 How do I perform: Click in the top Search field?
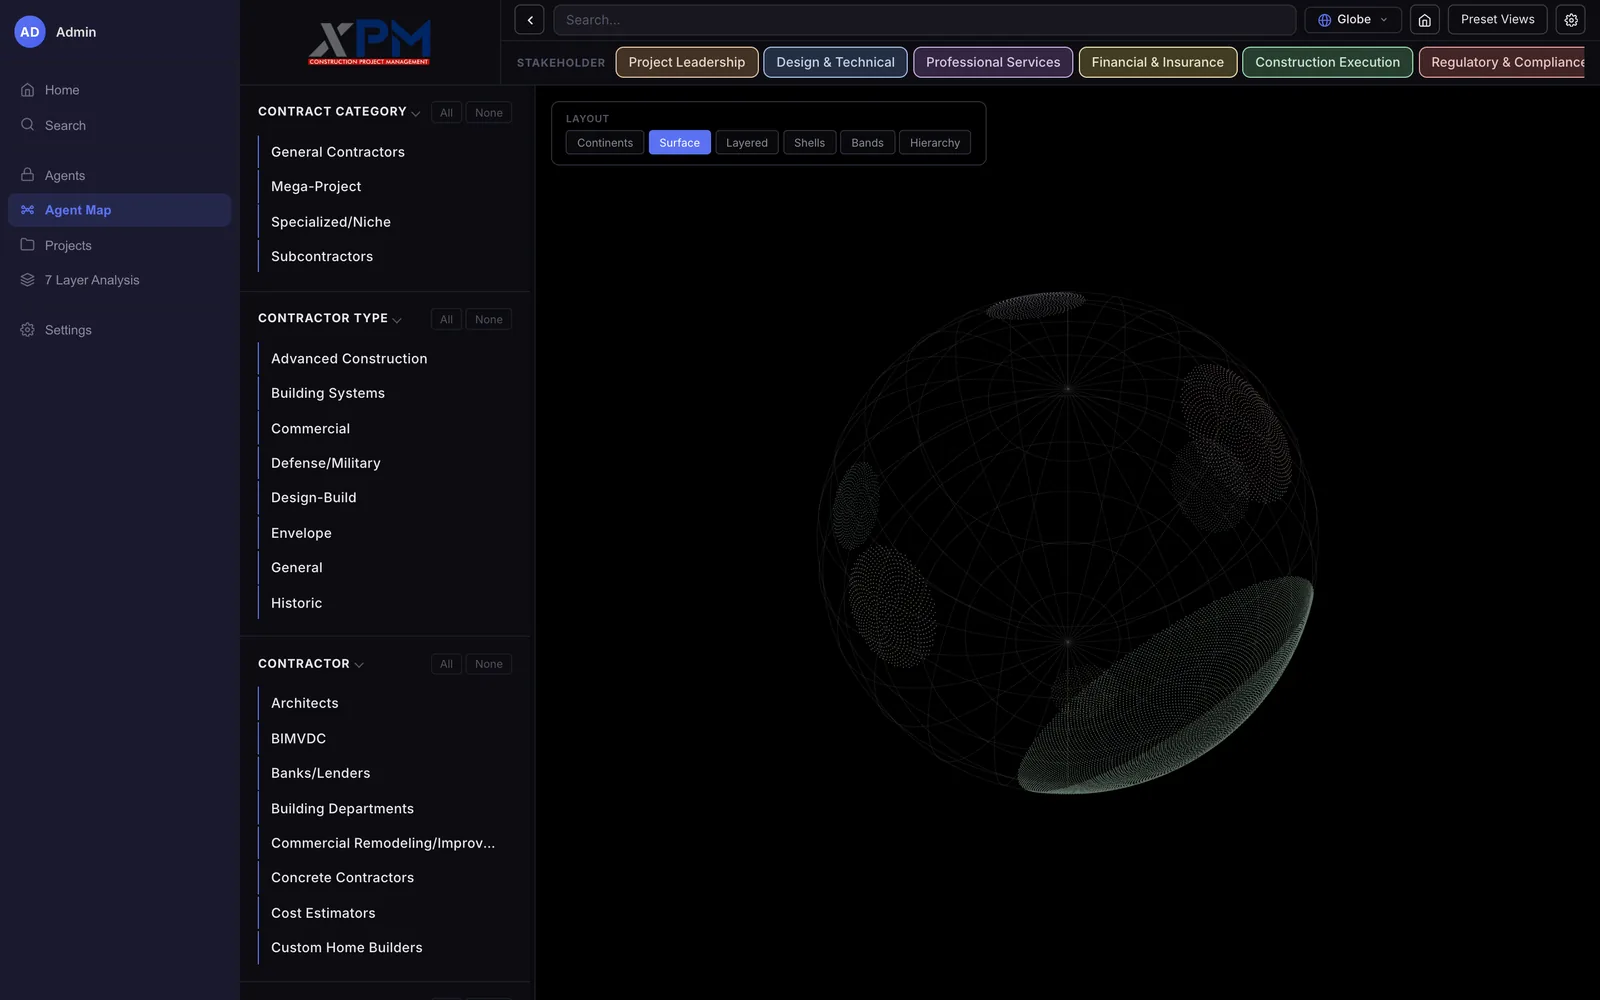click(924, 20)
